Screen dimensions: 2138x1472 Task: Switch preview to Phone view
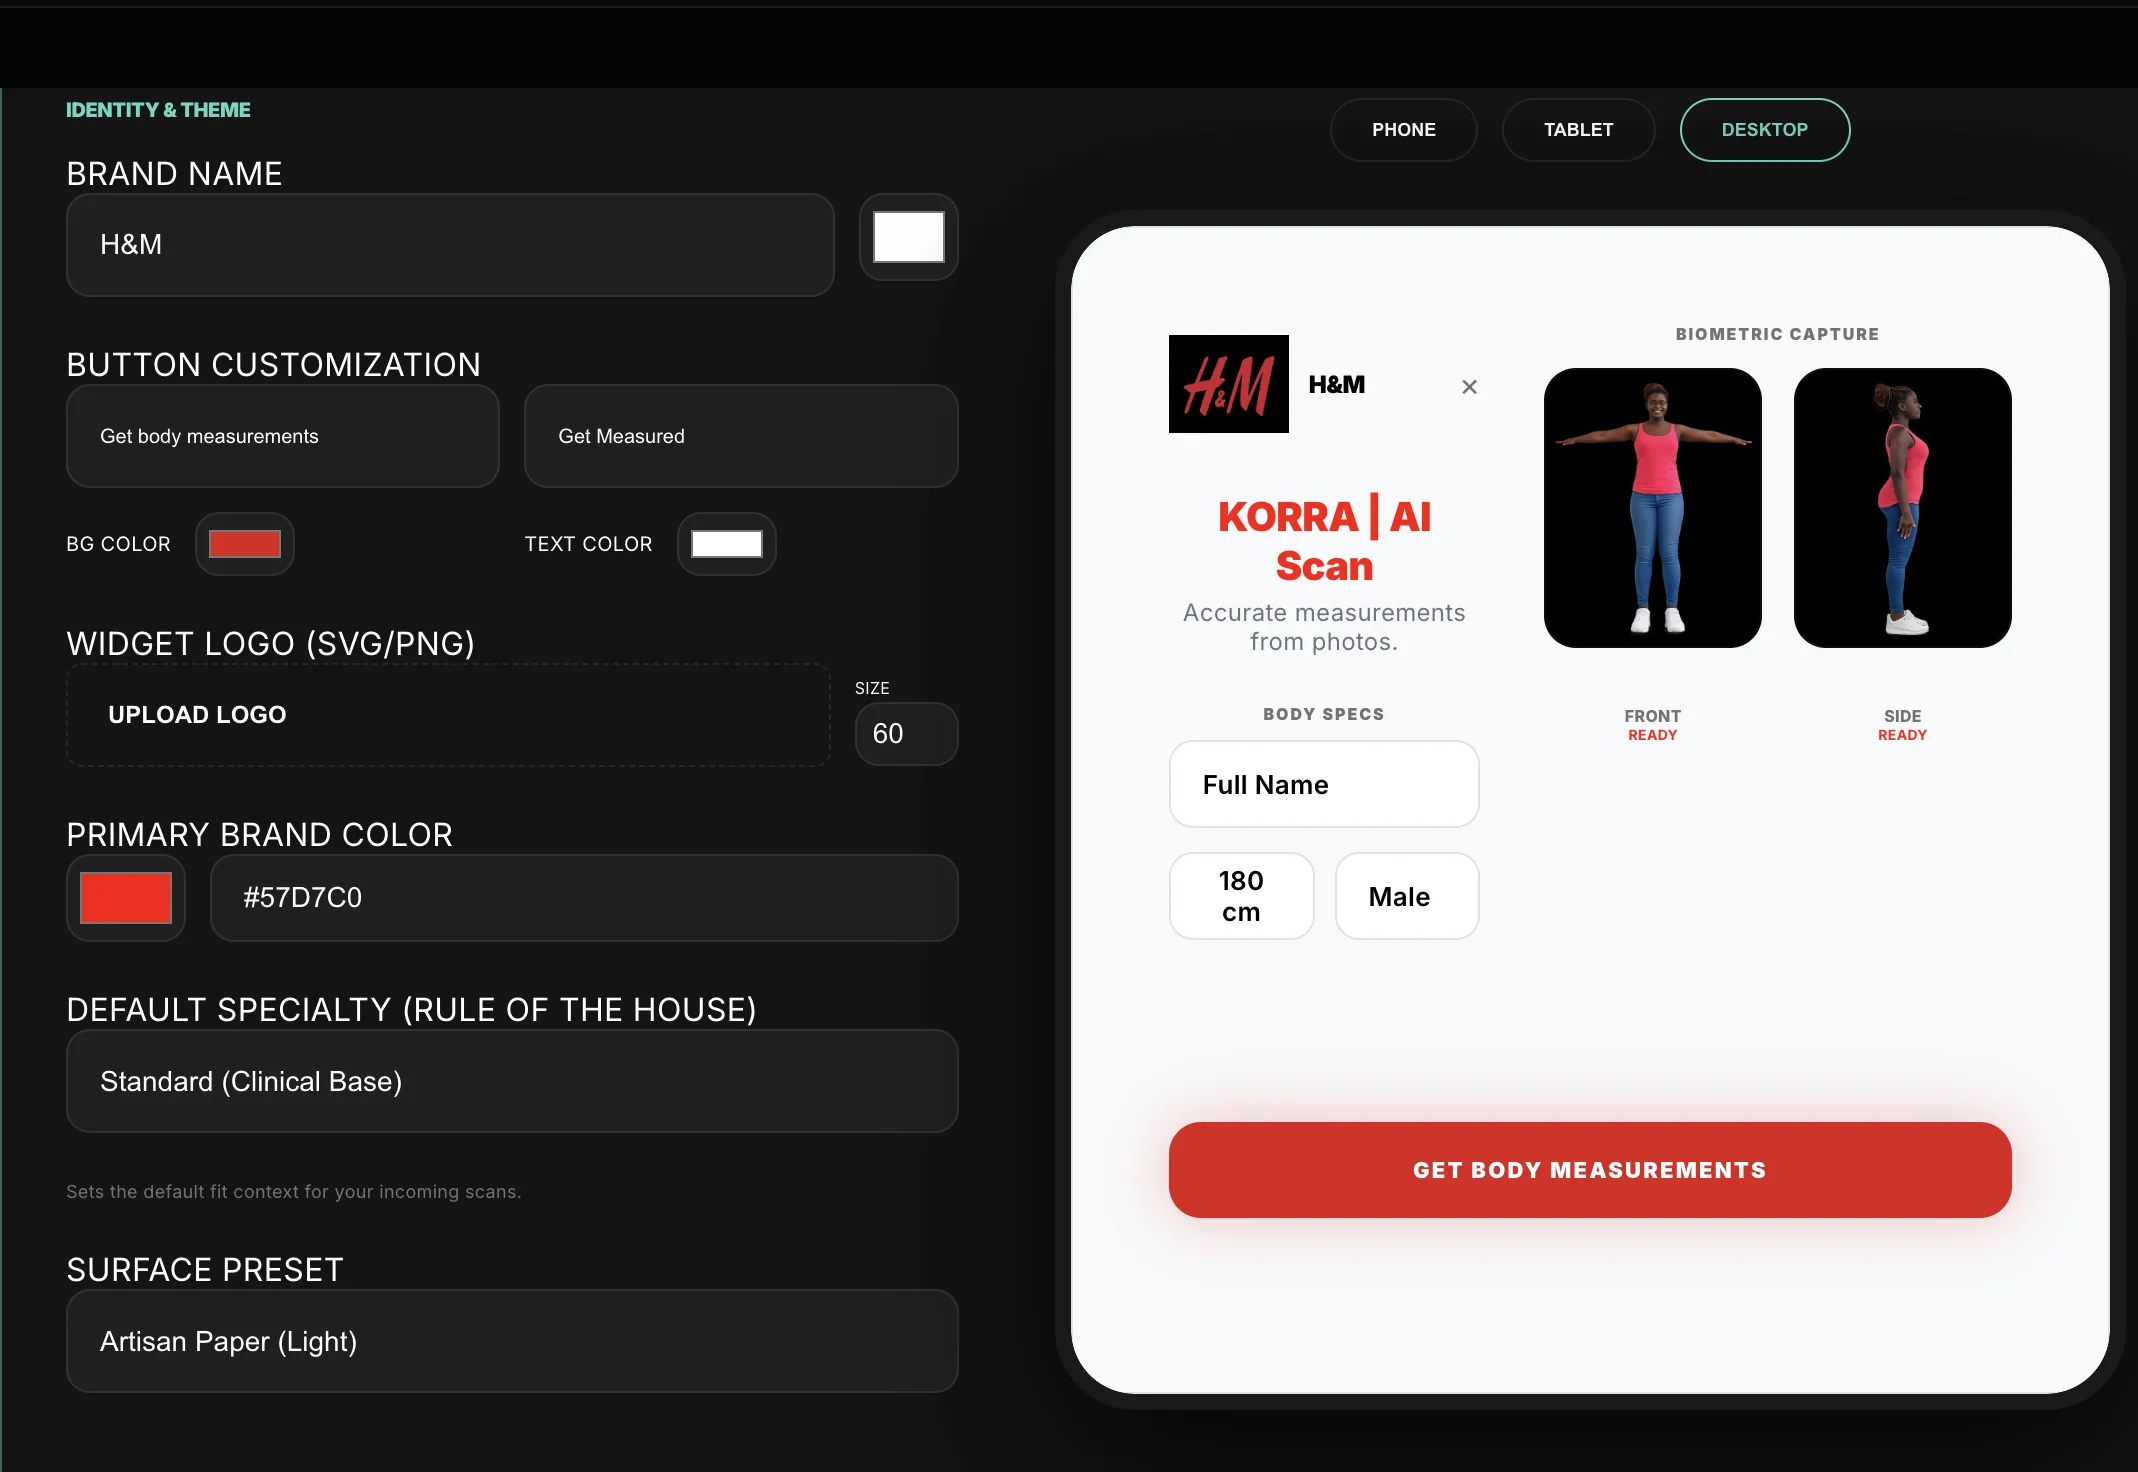(1403, 130)
